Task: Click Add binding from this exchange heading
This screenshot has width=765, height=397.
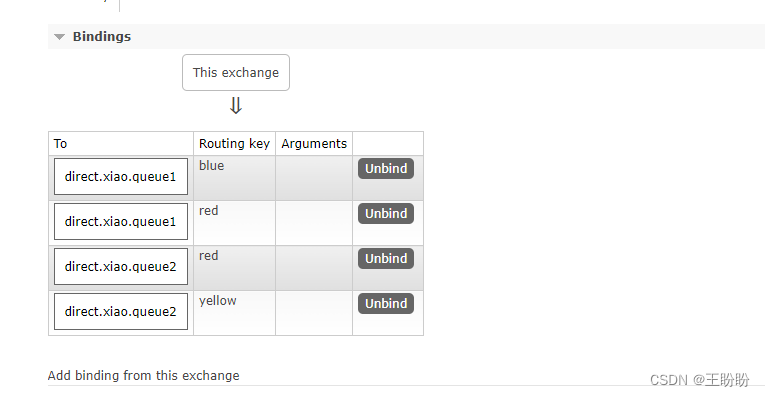Action: click(143, 376)
